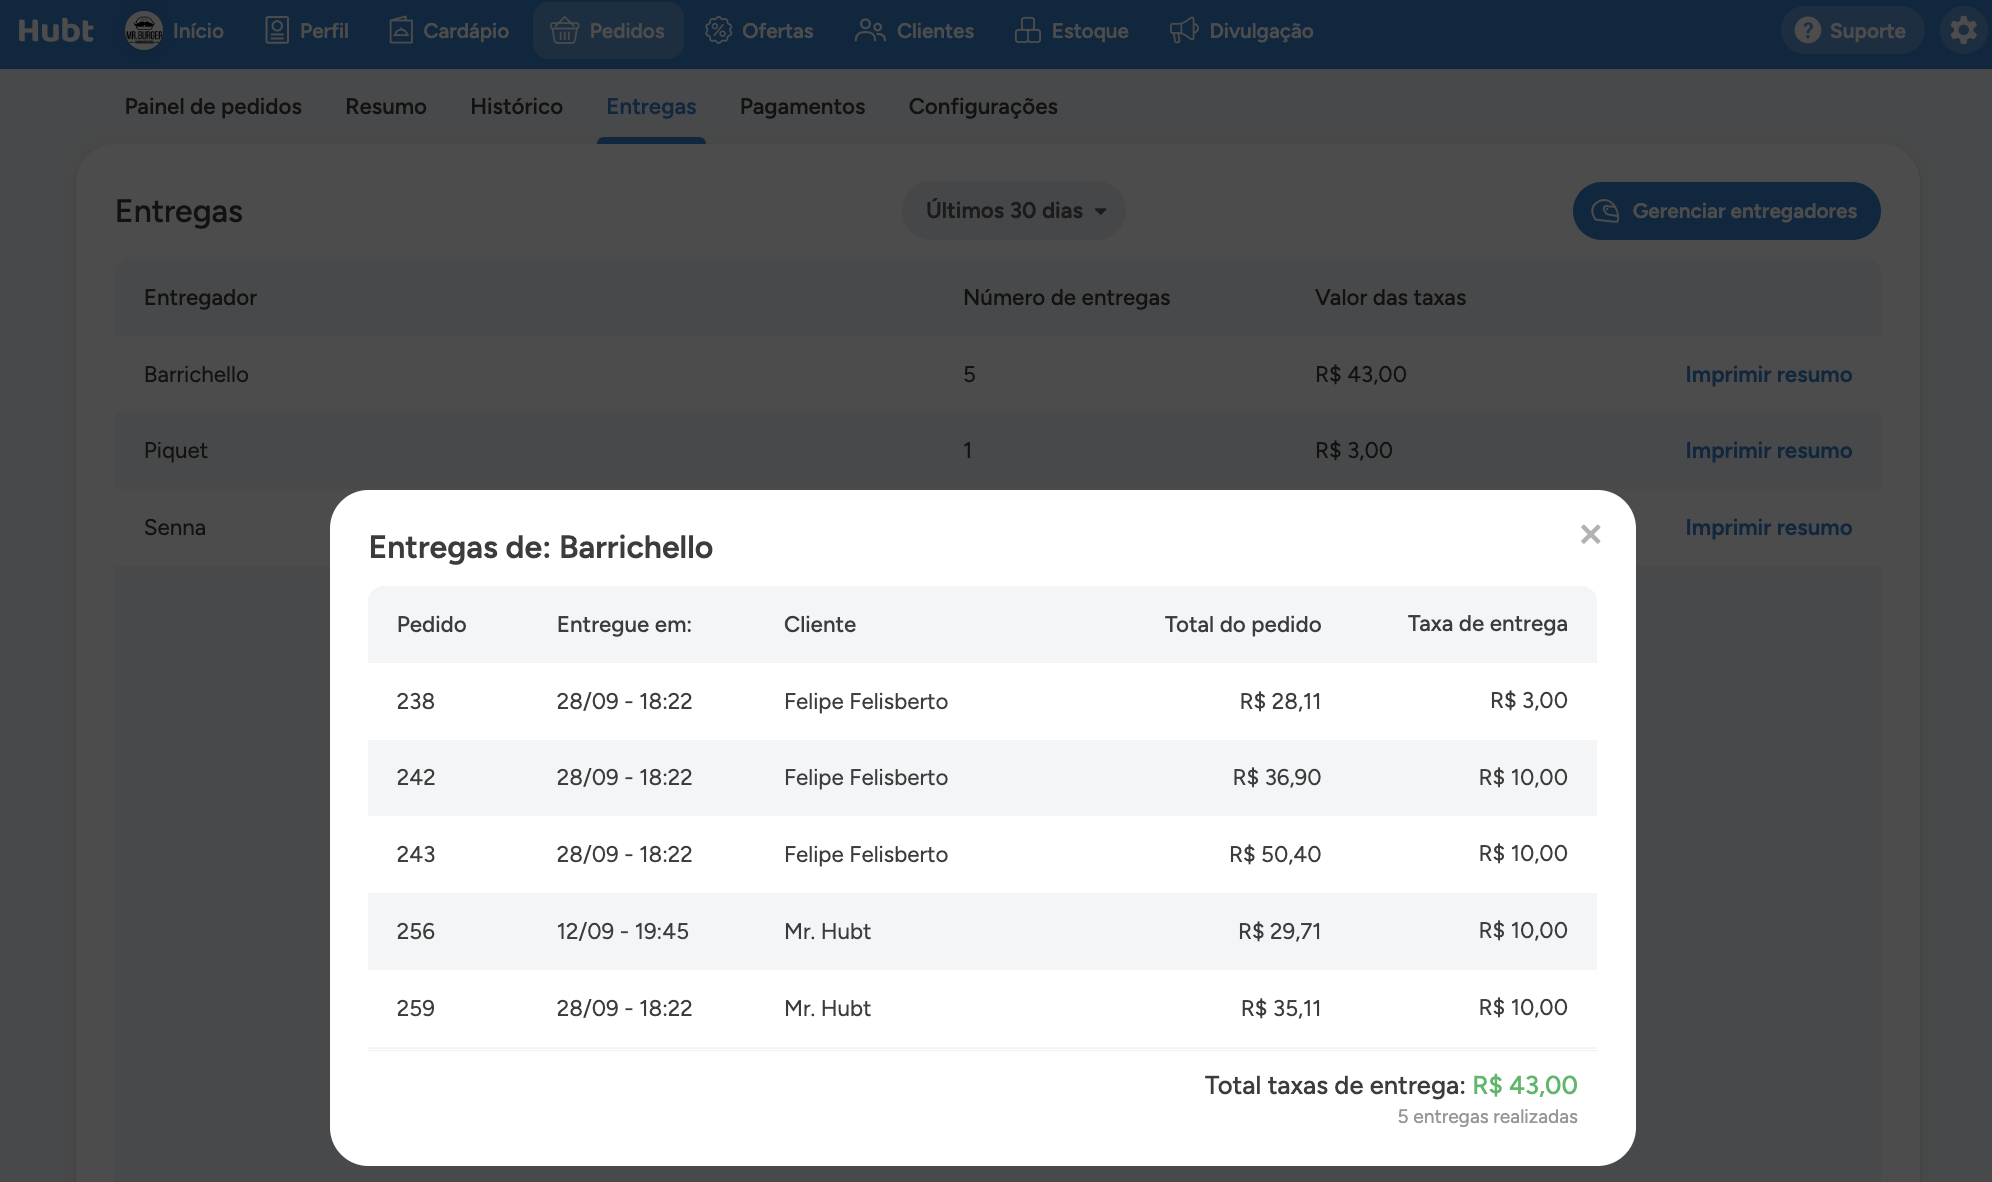Image resolution: width=1992 pixels, height=1182 pixels.
Task: Switch to Resumo tab
Action: click(386, 106)
